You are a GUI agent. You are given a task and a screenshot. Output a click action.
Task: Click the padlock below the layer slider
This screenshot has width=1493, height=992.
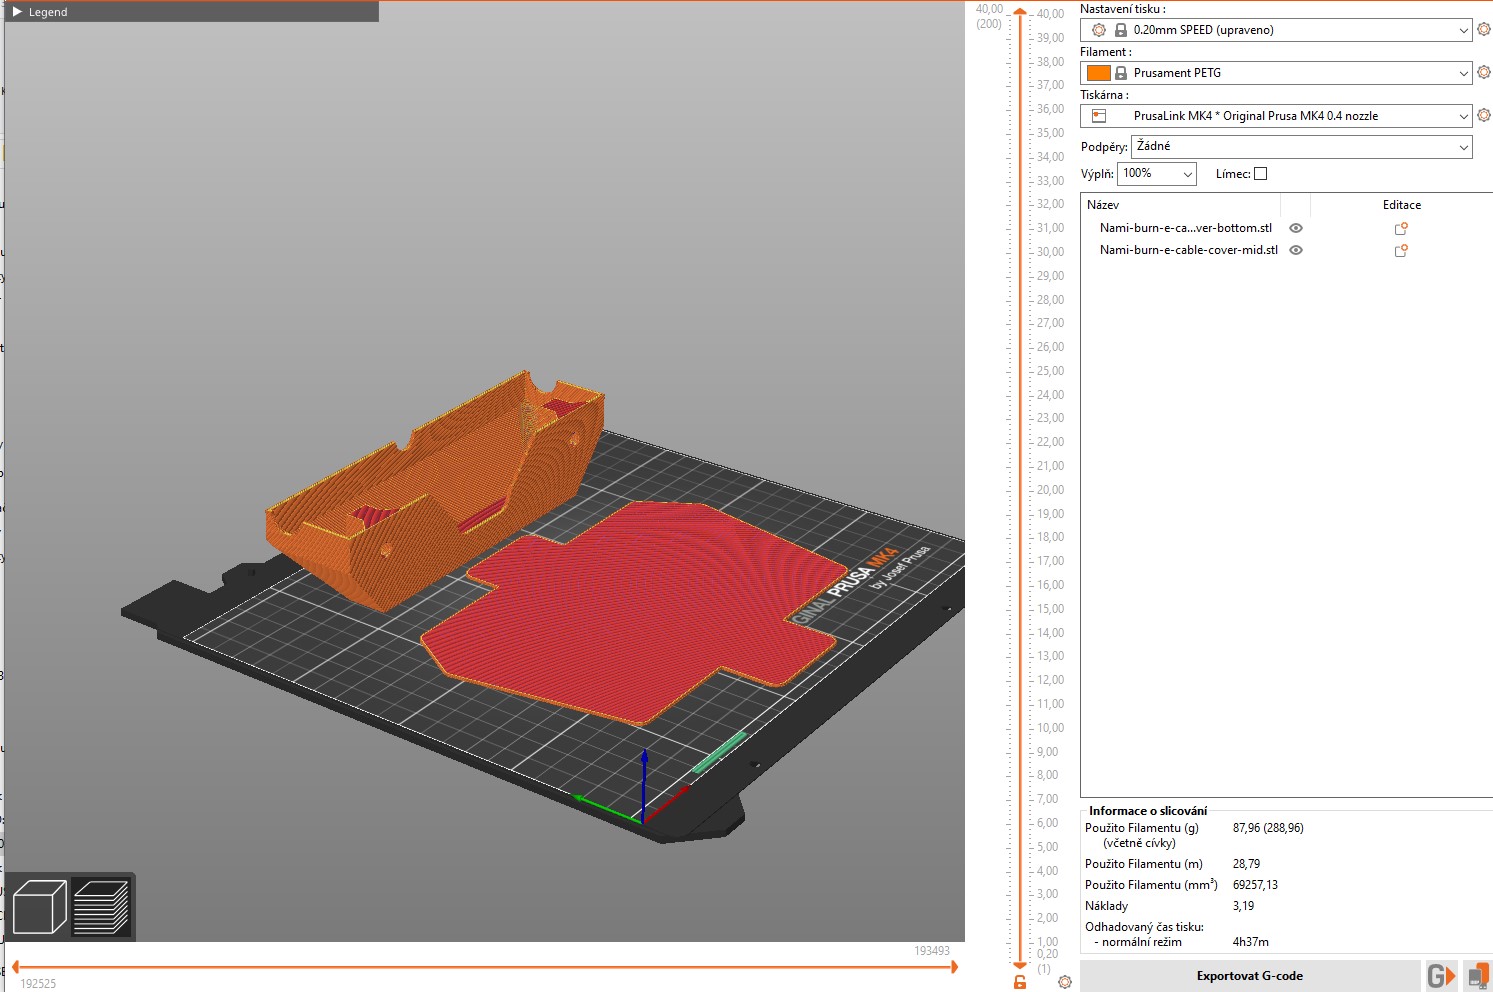pyautogui.click(x=1018, y=981)
